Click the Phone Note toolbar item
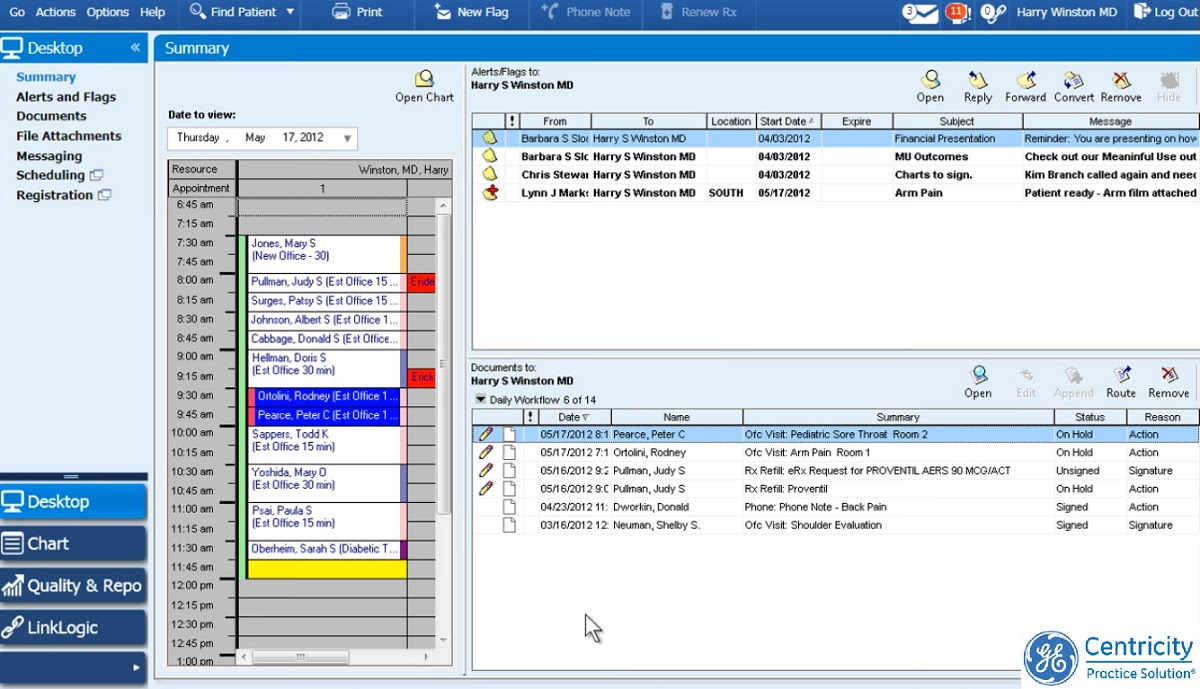Viewport: 1200px width, 689px height. pos(585,12)
